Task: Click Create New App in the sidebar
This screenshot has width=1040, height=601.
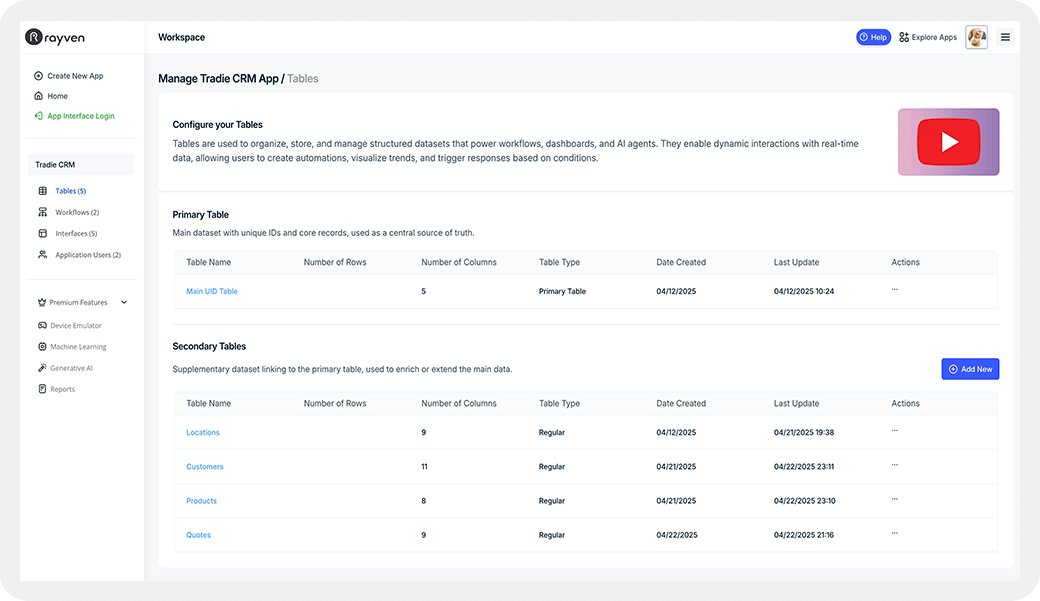Action: [x=74, y=76]
